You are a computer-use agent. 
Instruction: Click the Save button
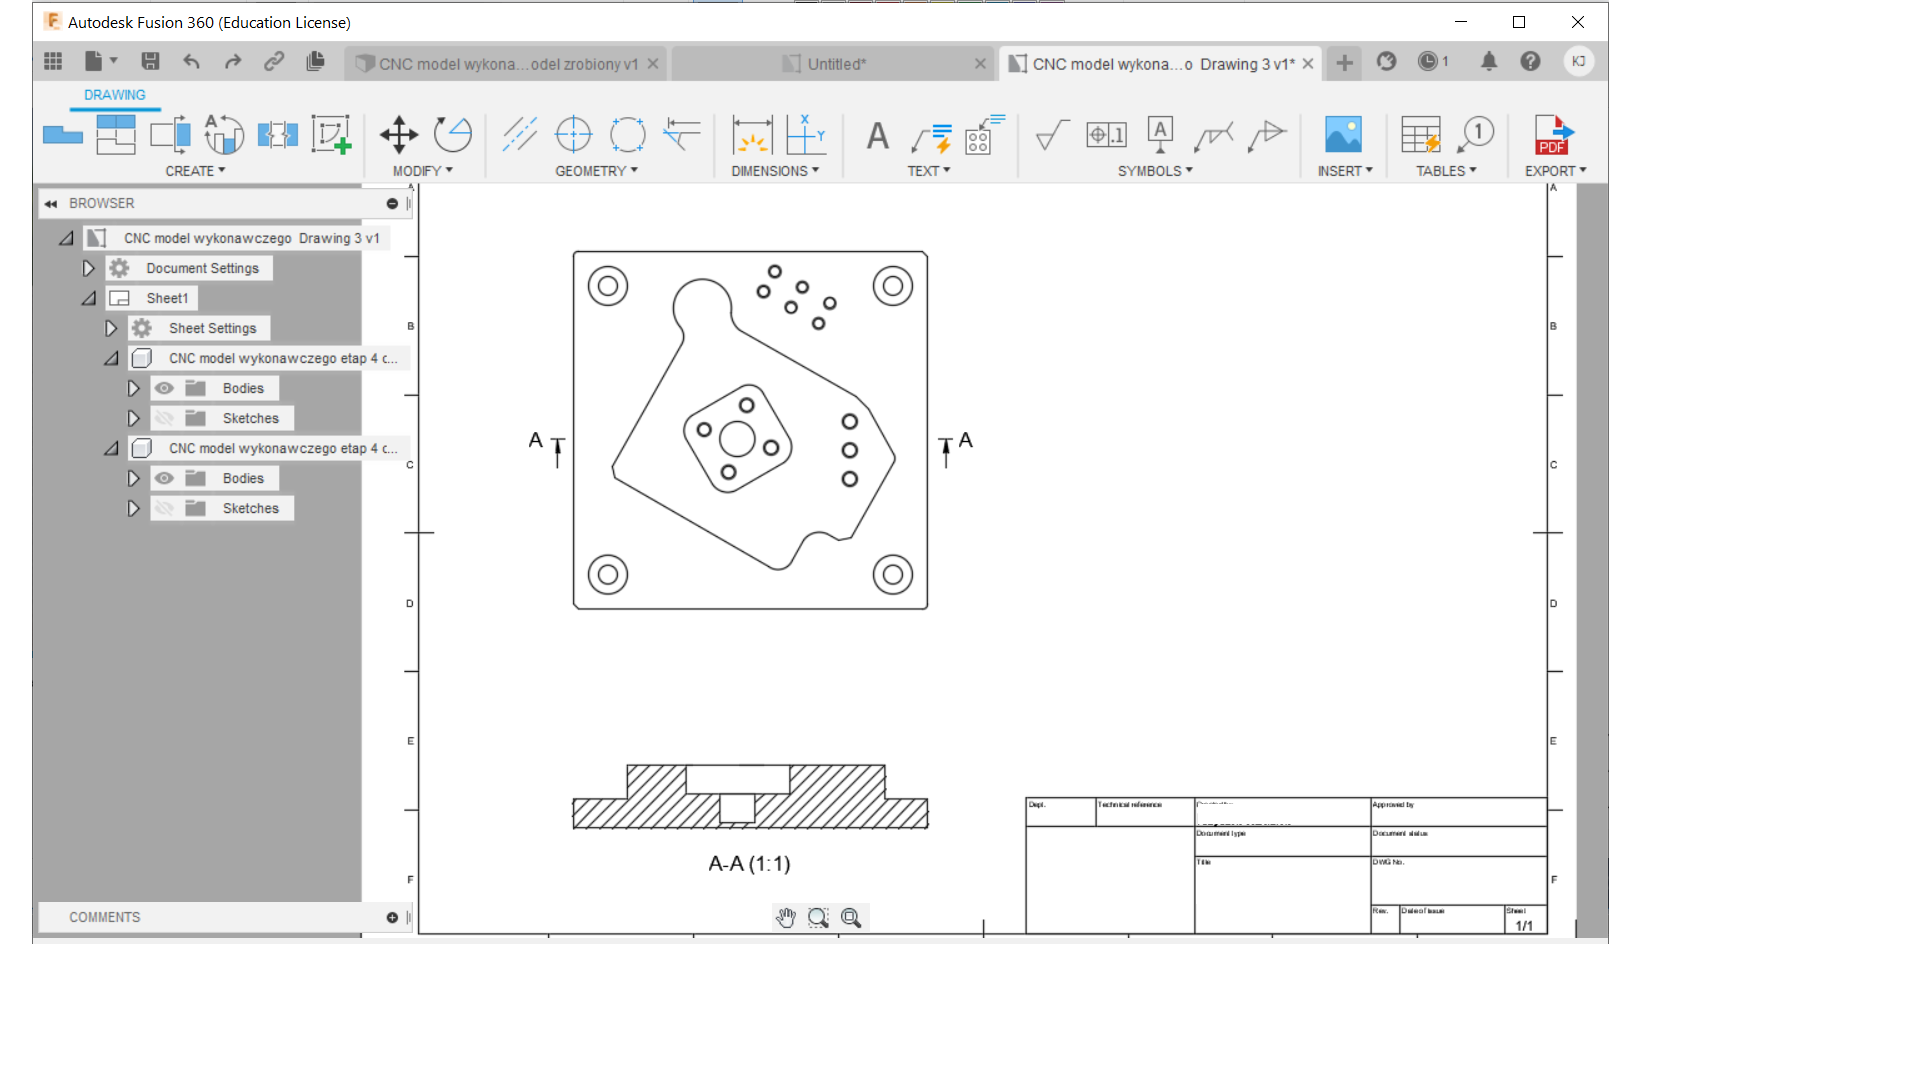pos(150,62)
